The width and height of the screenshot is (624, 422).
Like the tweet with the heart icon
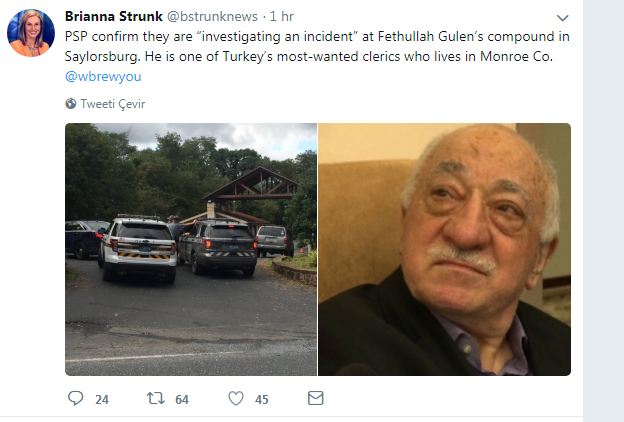point(236,398)
